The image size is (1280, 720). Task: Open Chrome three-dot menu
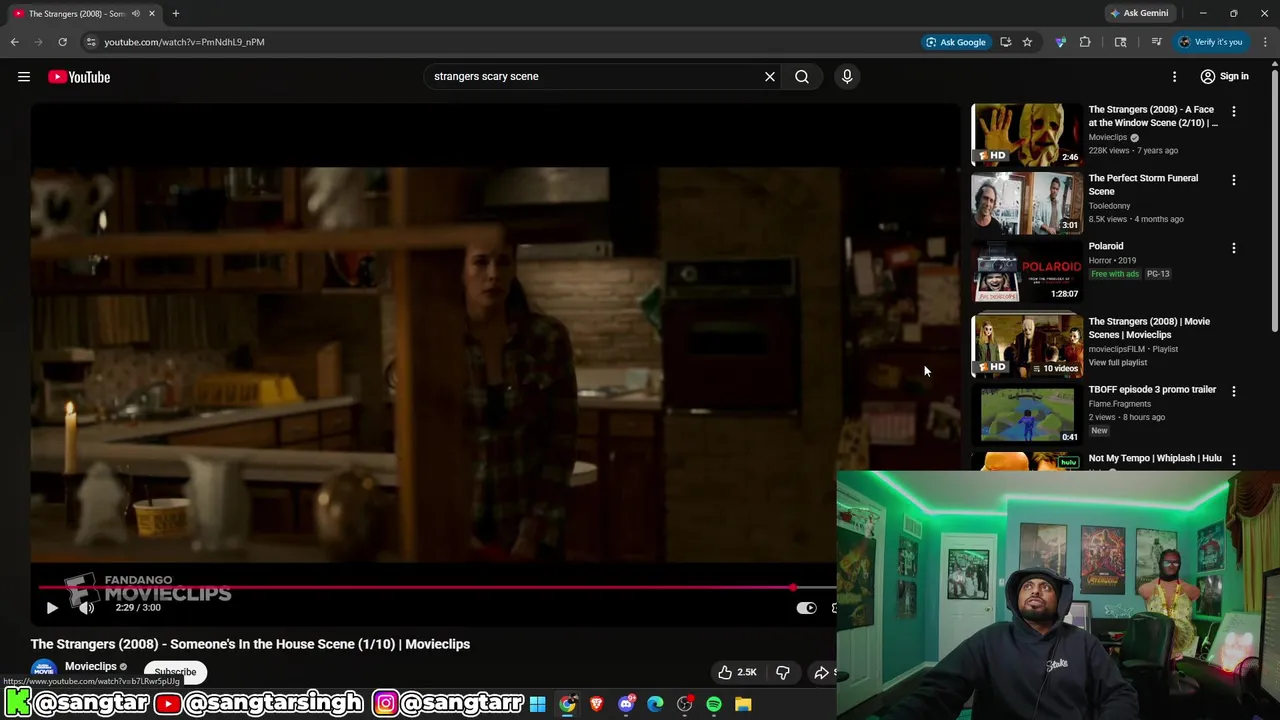click(x=1265, y=42)
